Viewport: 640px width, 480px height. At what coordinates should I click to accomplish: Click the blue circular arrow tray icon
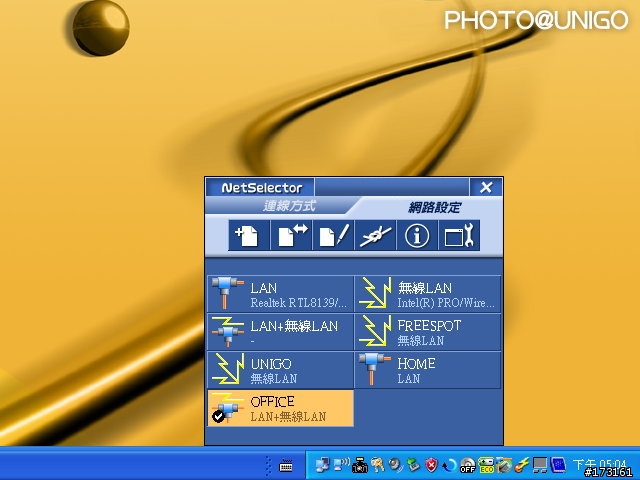point(449,465)
